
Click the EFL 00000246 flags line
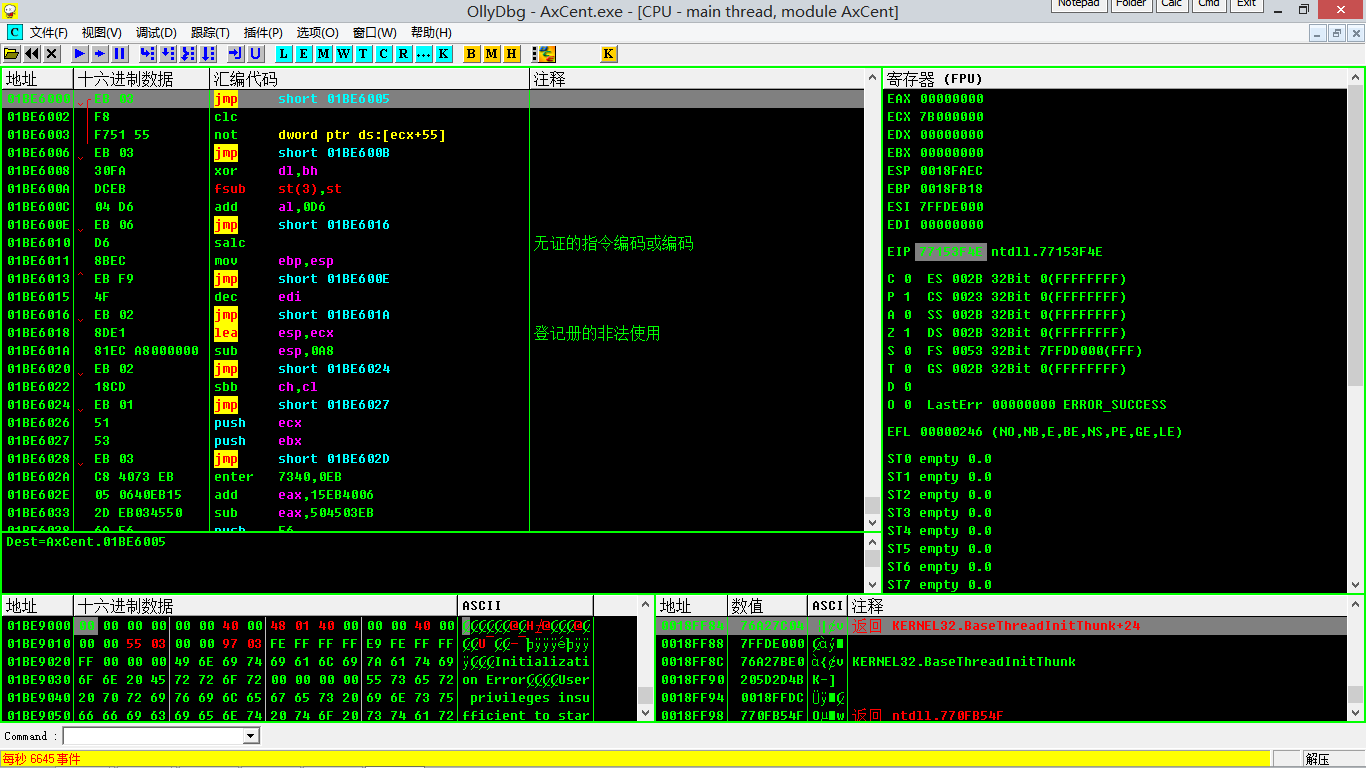click(x=1035, y=432)
